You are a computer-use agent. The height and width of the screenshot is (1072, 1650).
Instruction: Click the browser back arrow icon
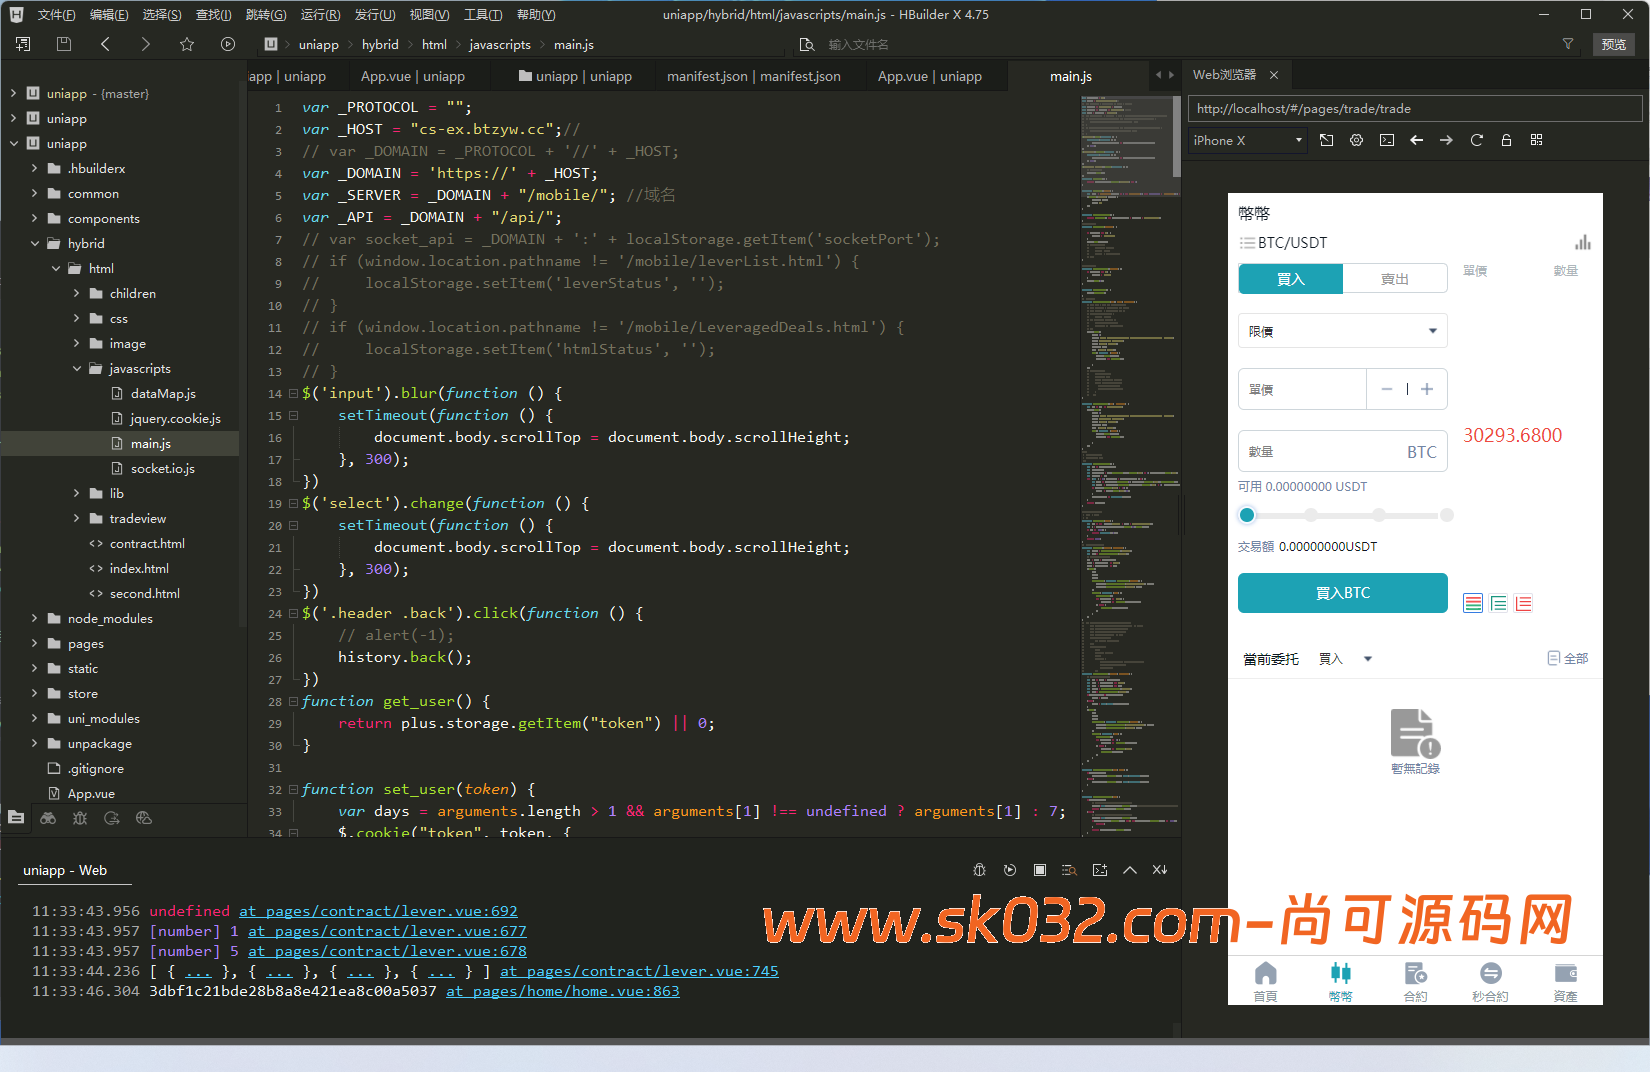pyautogui.click(x=1416, y=140)
